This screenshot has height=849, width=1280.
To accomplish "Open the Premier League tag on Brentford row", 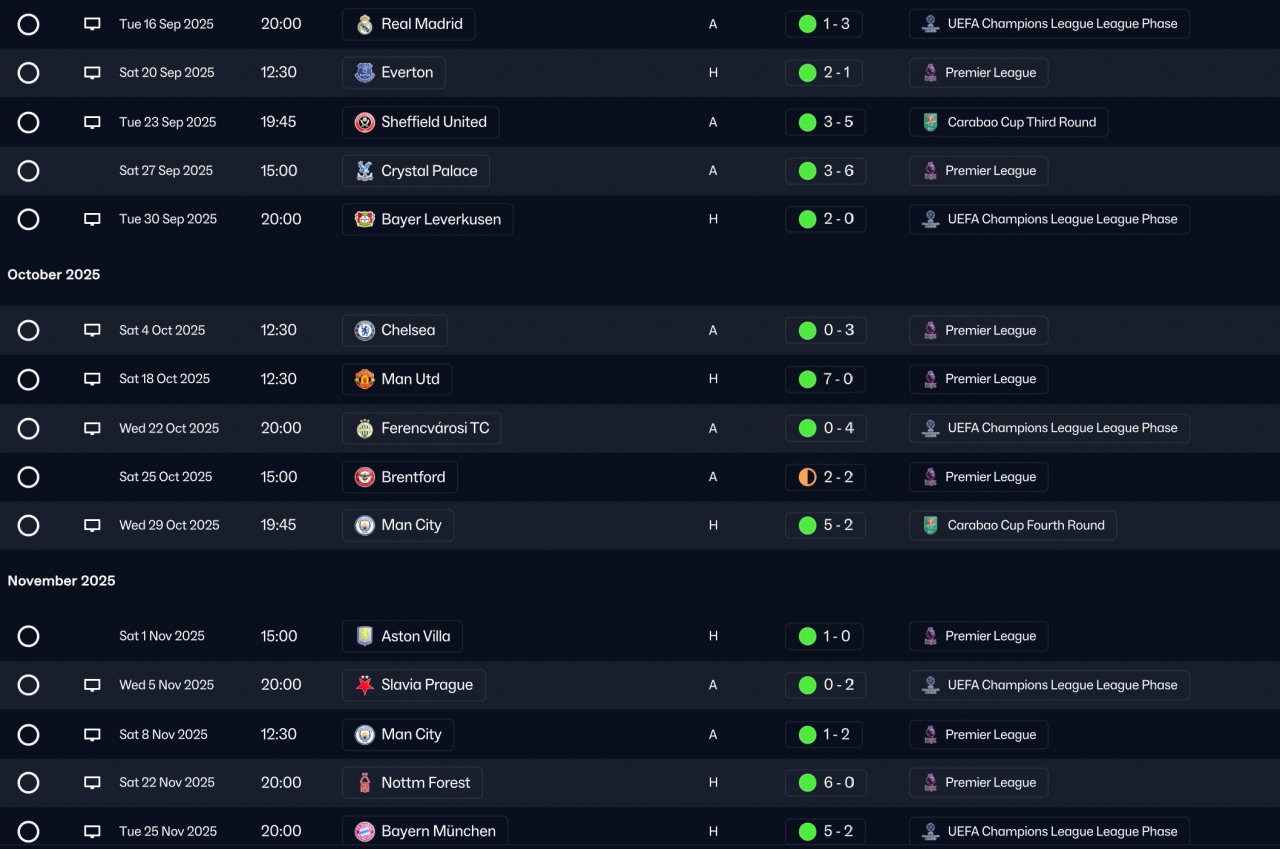I will pyautogui.click(x=978, y=477).
